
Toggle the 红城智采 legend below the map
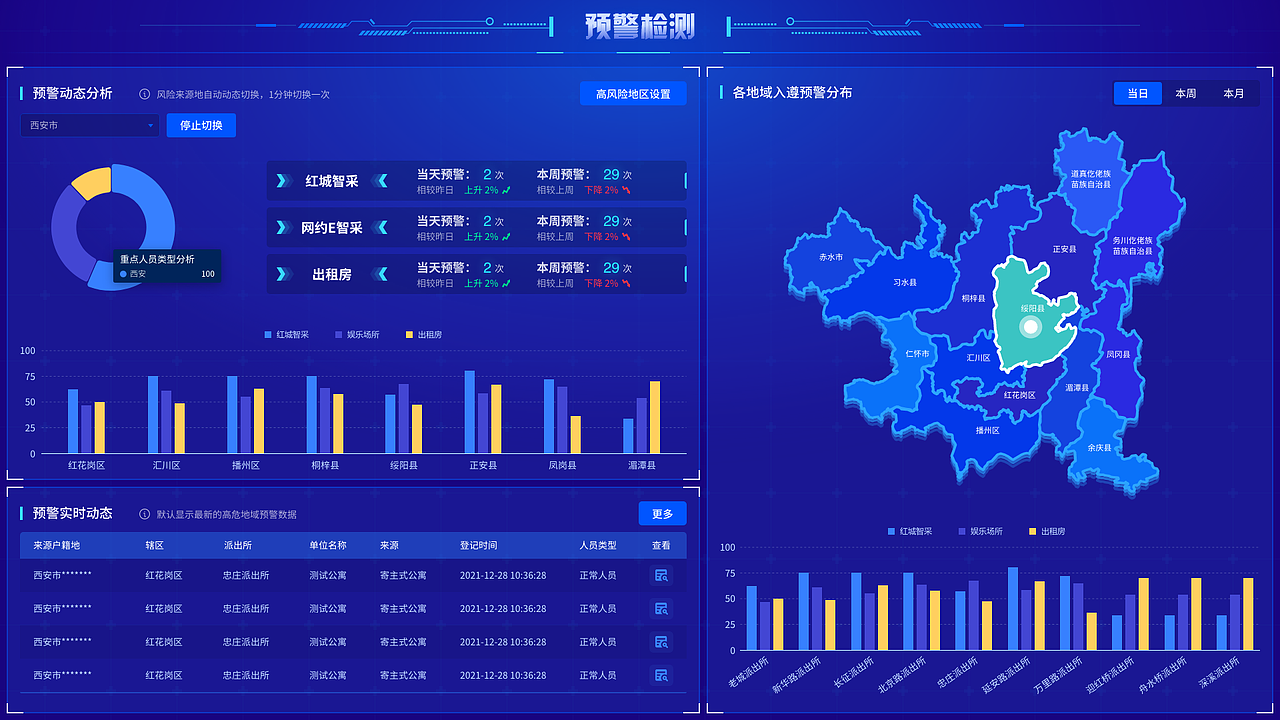pos(906,531)
